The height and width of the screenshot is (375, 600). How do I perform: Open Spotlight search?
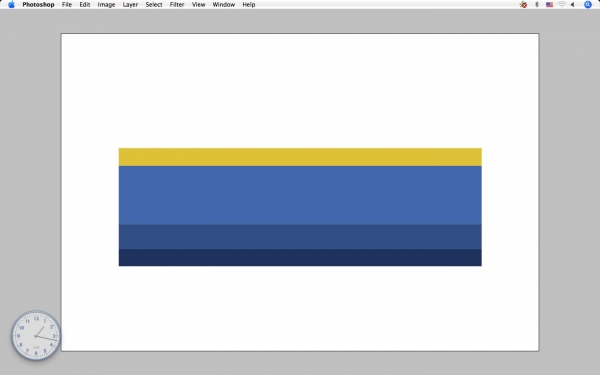tap(588, 5)
